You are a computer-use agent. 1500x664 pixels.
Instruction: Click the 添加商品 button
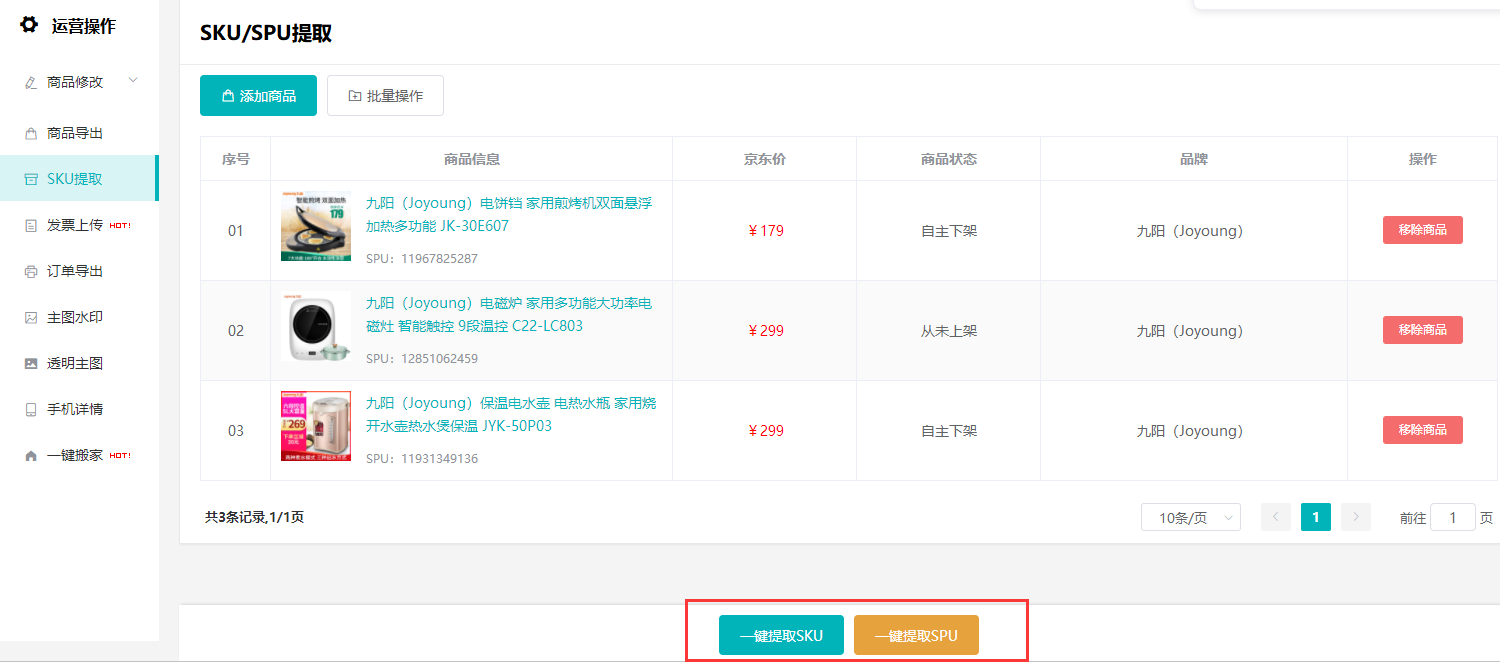coord(258,96)
